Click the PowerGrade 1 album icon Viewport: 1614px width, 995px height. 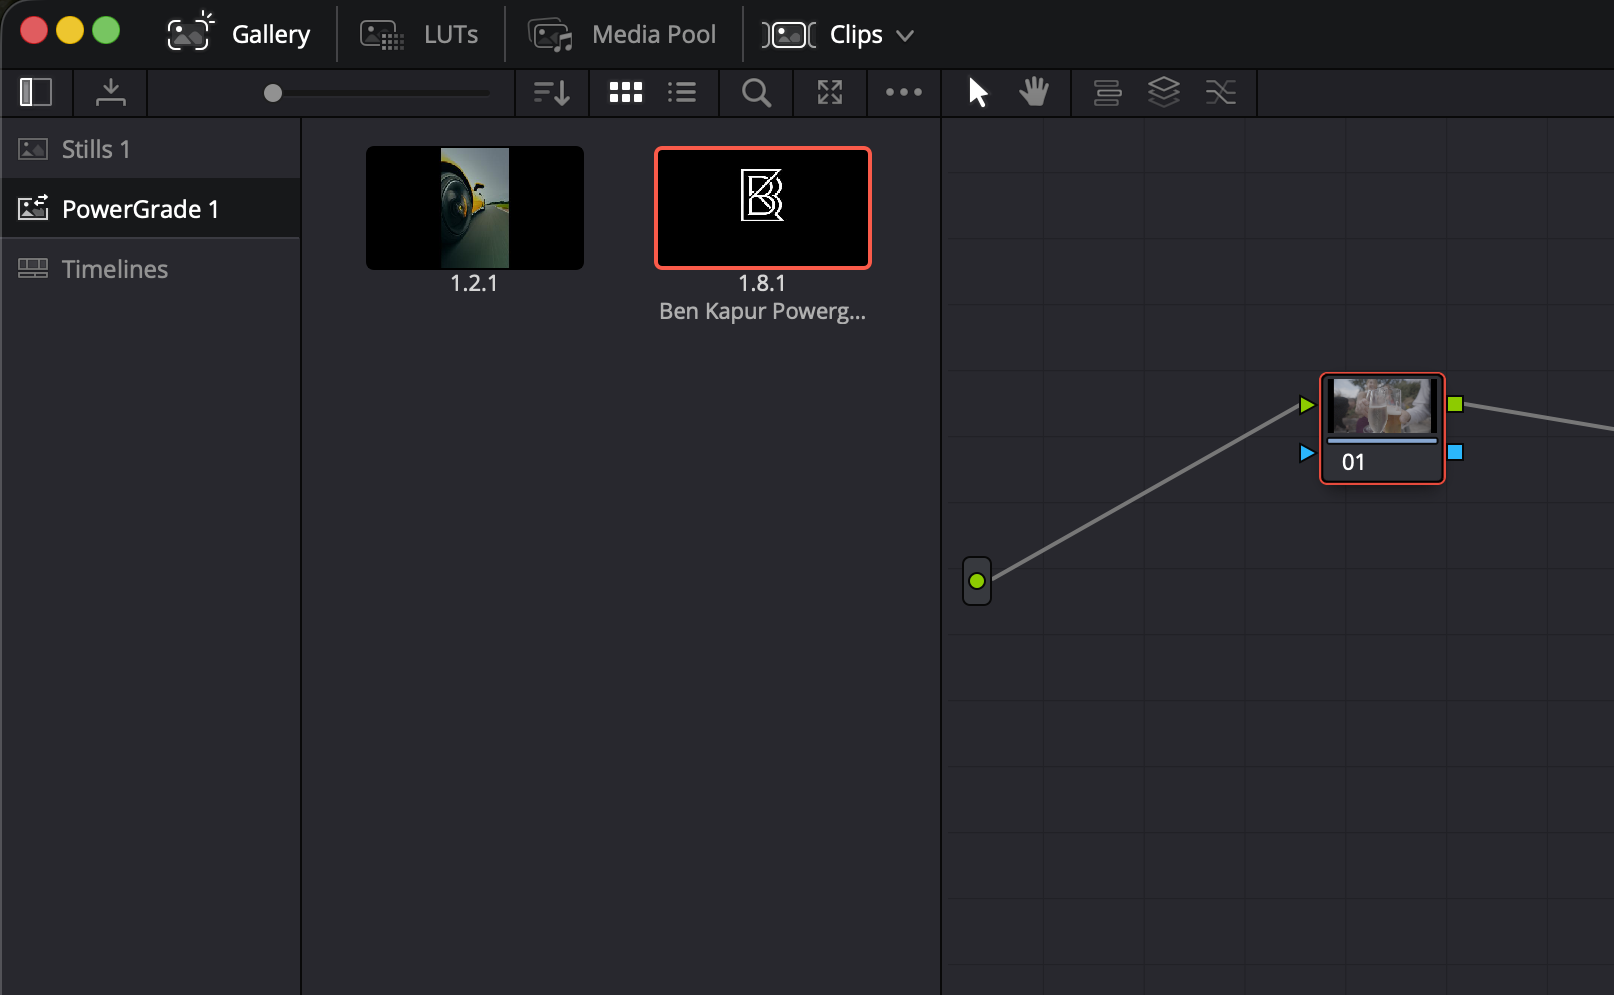click(x=33, y=208)
